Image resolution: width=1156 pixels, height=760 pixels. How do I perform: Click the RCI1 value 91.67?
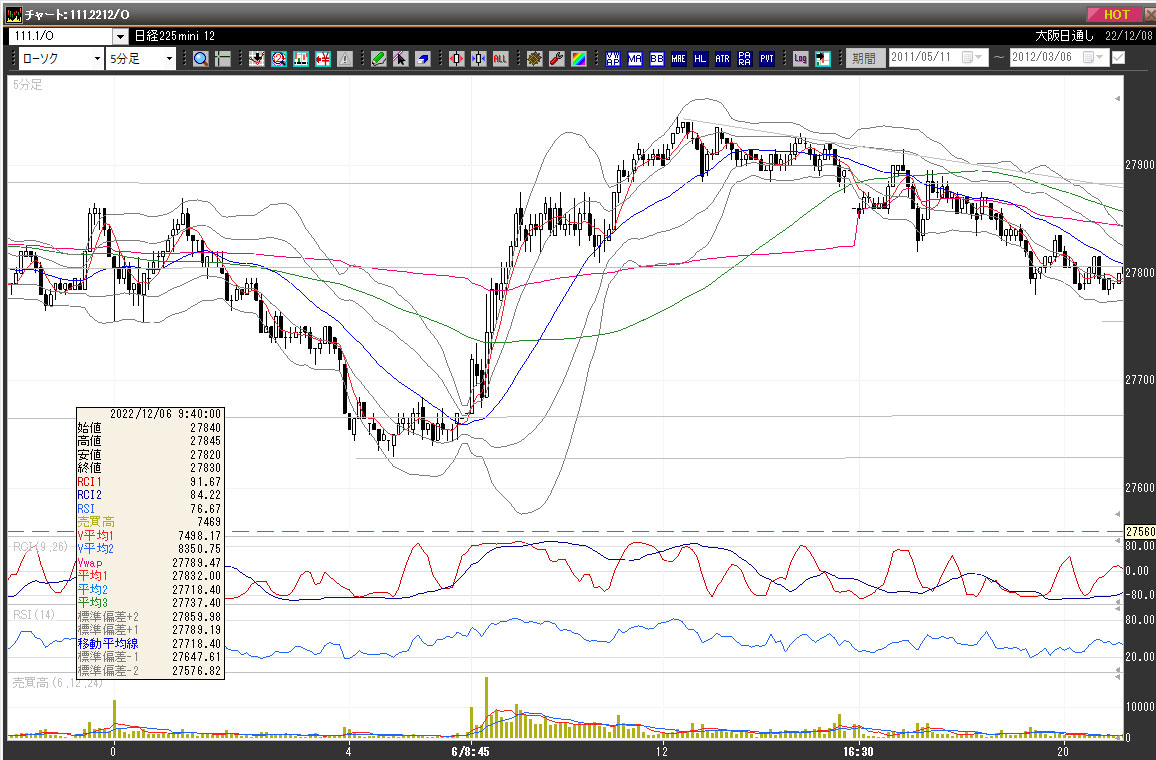tap(205, 482)
